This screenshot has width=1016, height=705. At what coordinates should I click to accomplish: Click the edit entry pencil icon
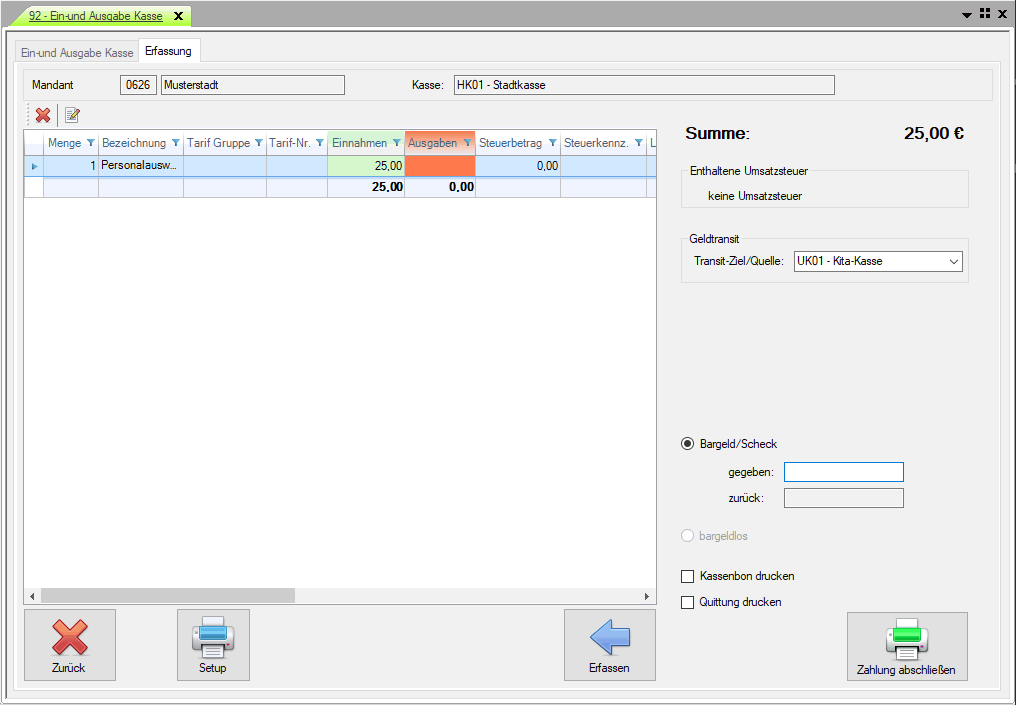72,115
